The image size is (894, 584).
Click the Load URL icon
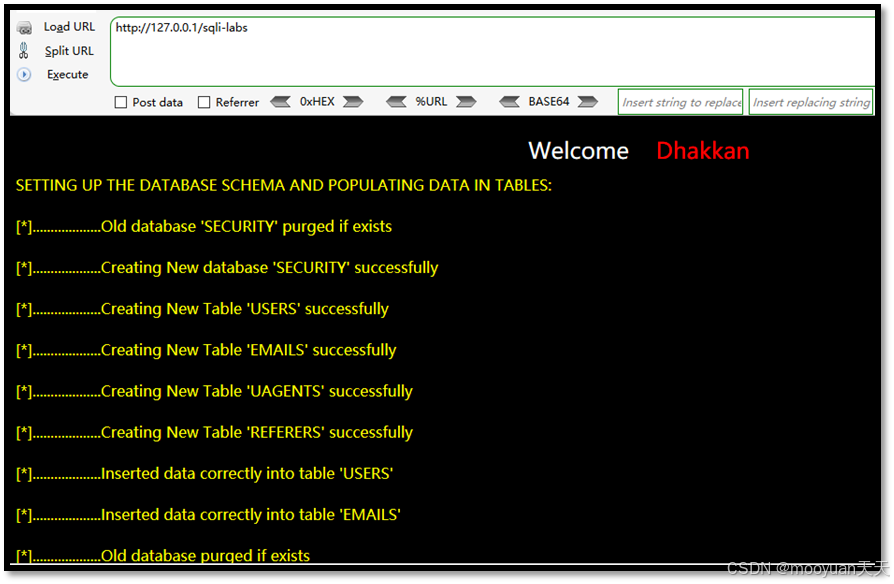point(25,27)
